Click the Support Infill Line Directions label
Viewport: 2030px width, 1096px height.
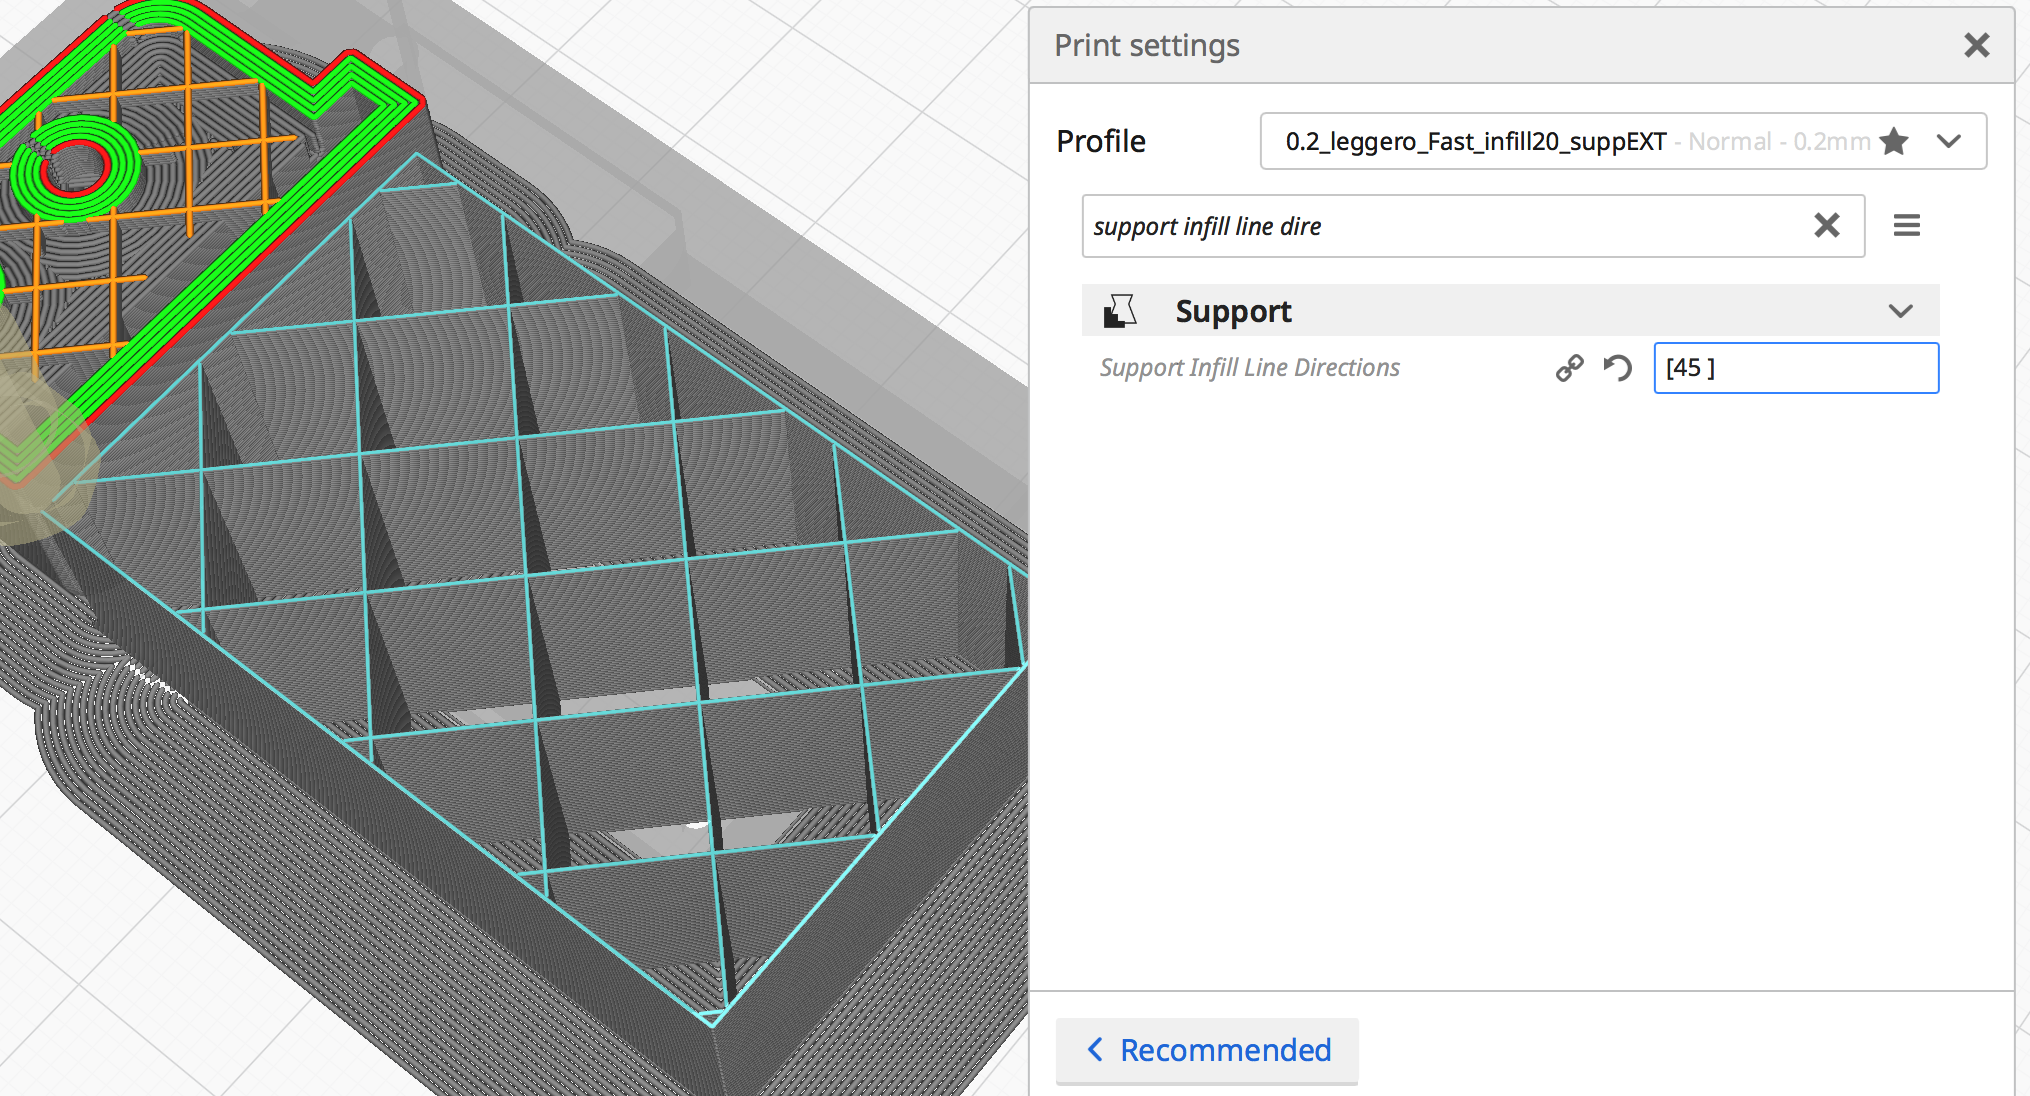point(1249,368)
